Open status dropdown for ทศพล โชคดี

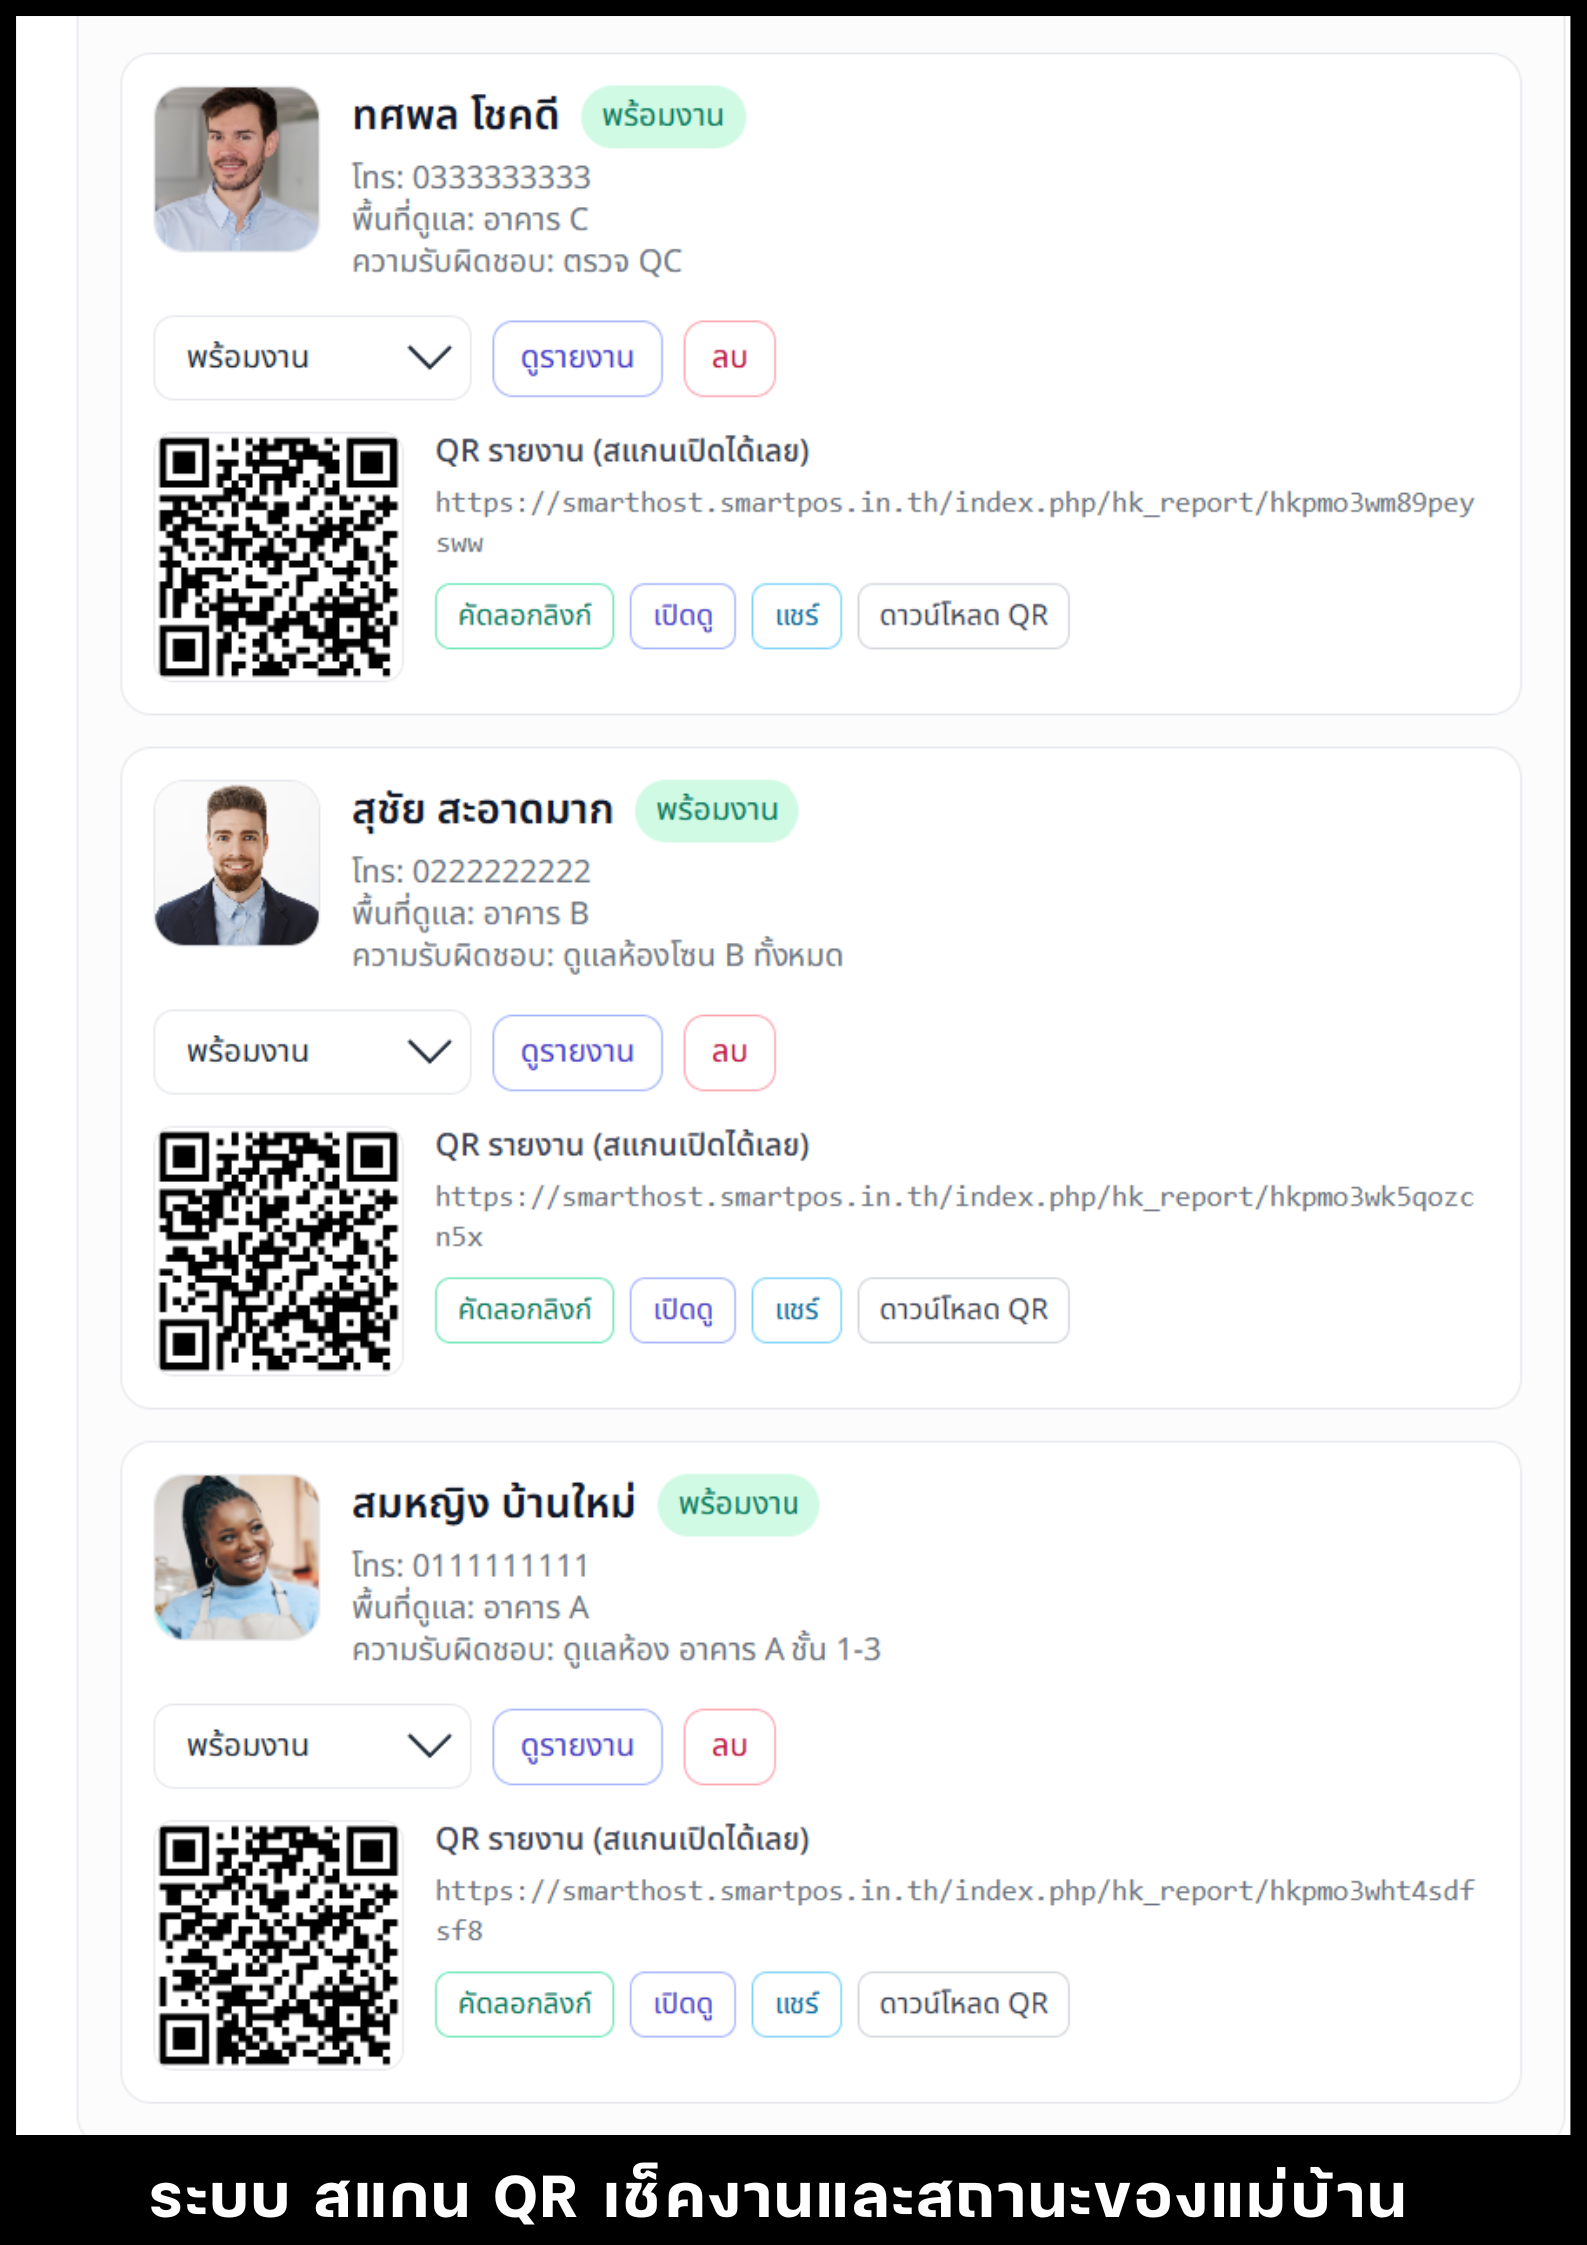[311, 358]
